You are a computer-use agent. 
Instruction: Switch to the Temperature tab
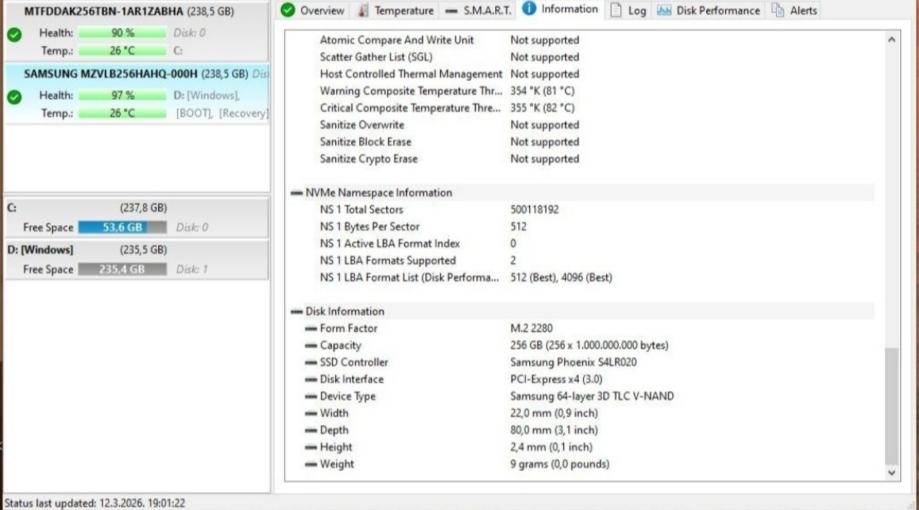396,10
